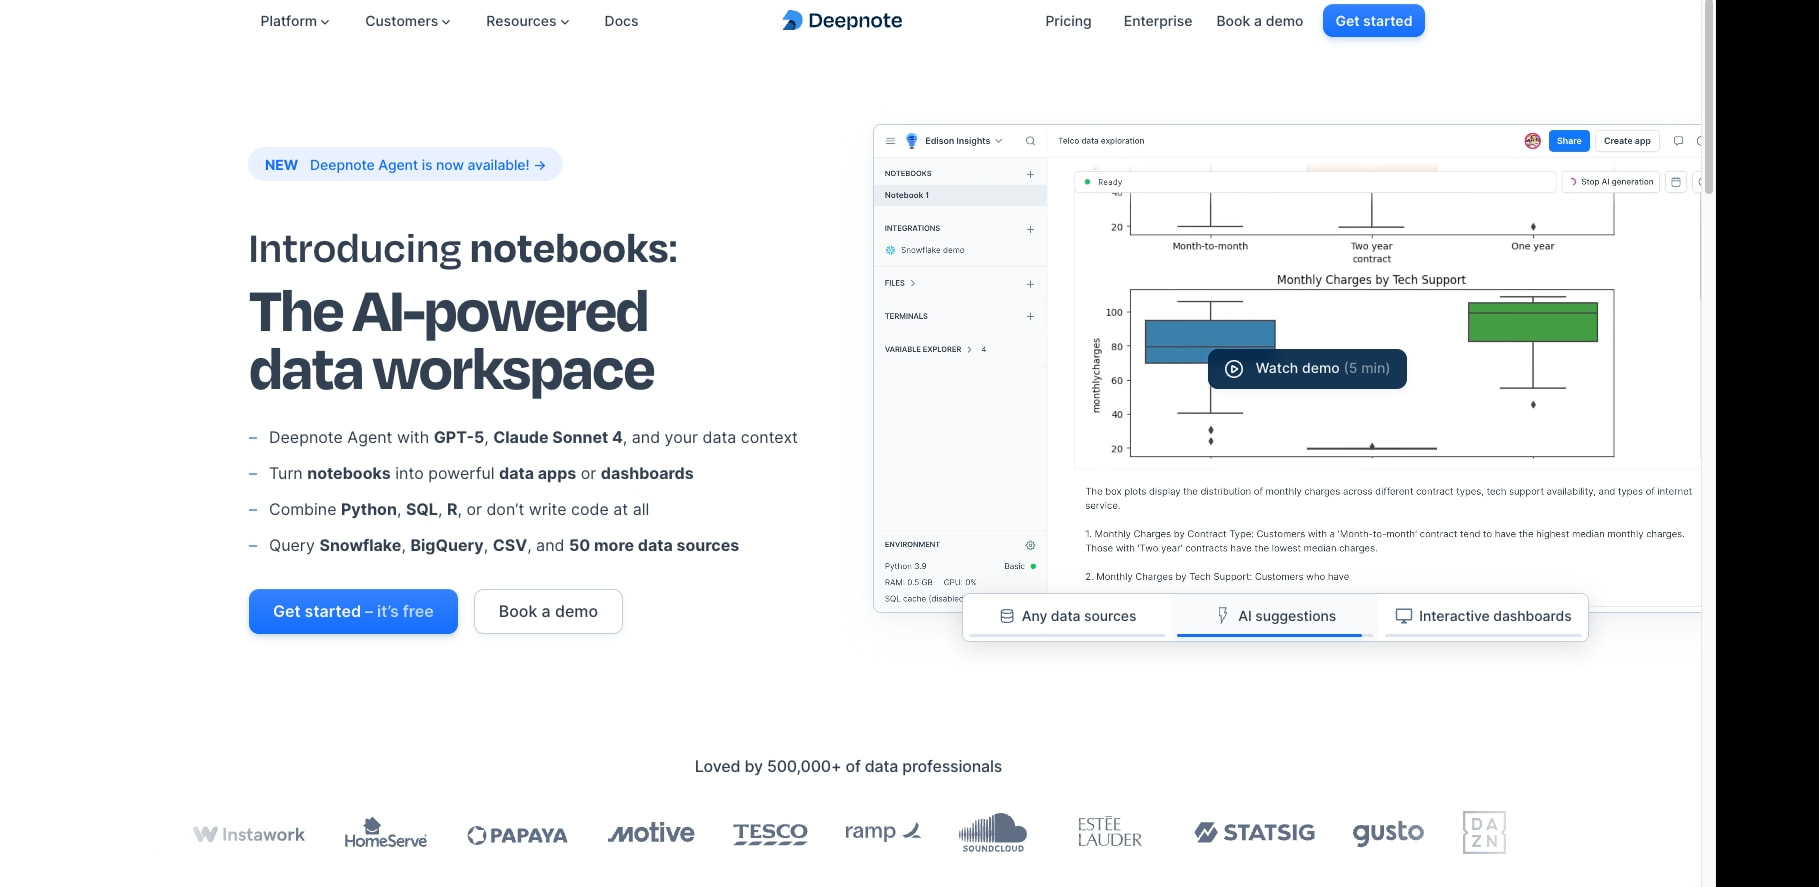Select Notebook 1 in the sidebar
Viewport: 1819px width, 887px height.
[x=960, y=195]
